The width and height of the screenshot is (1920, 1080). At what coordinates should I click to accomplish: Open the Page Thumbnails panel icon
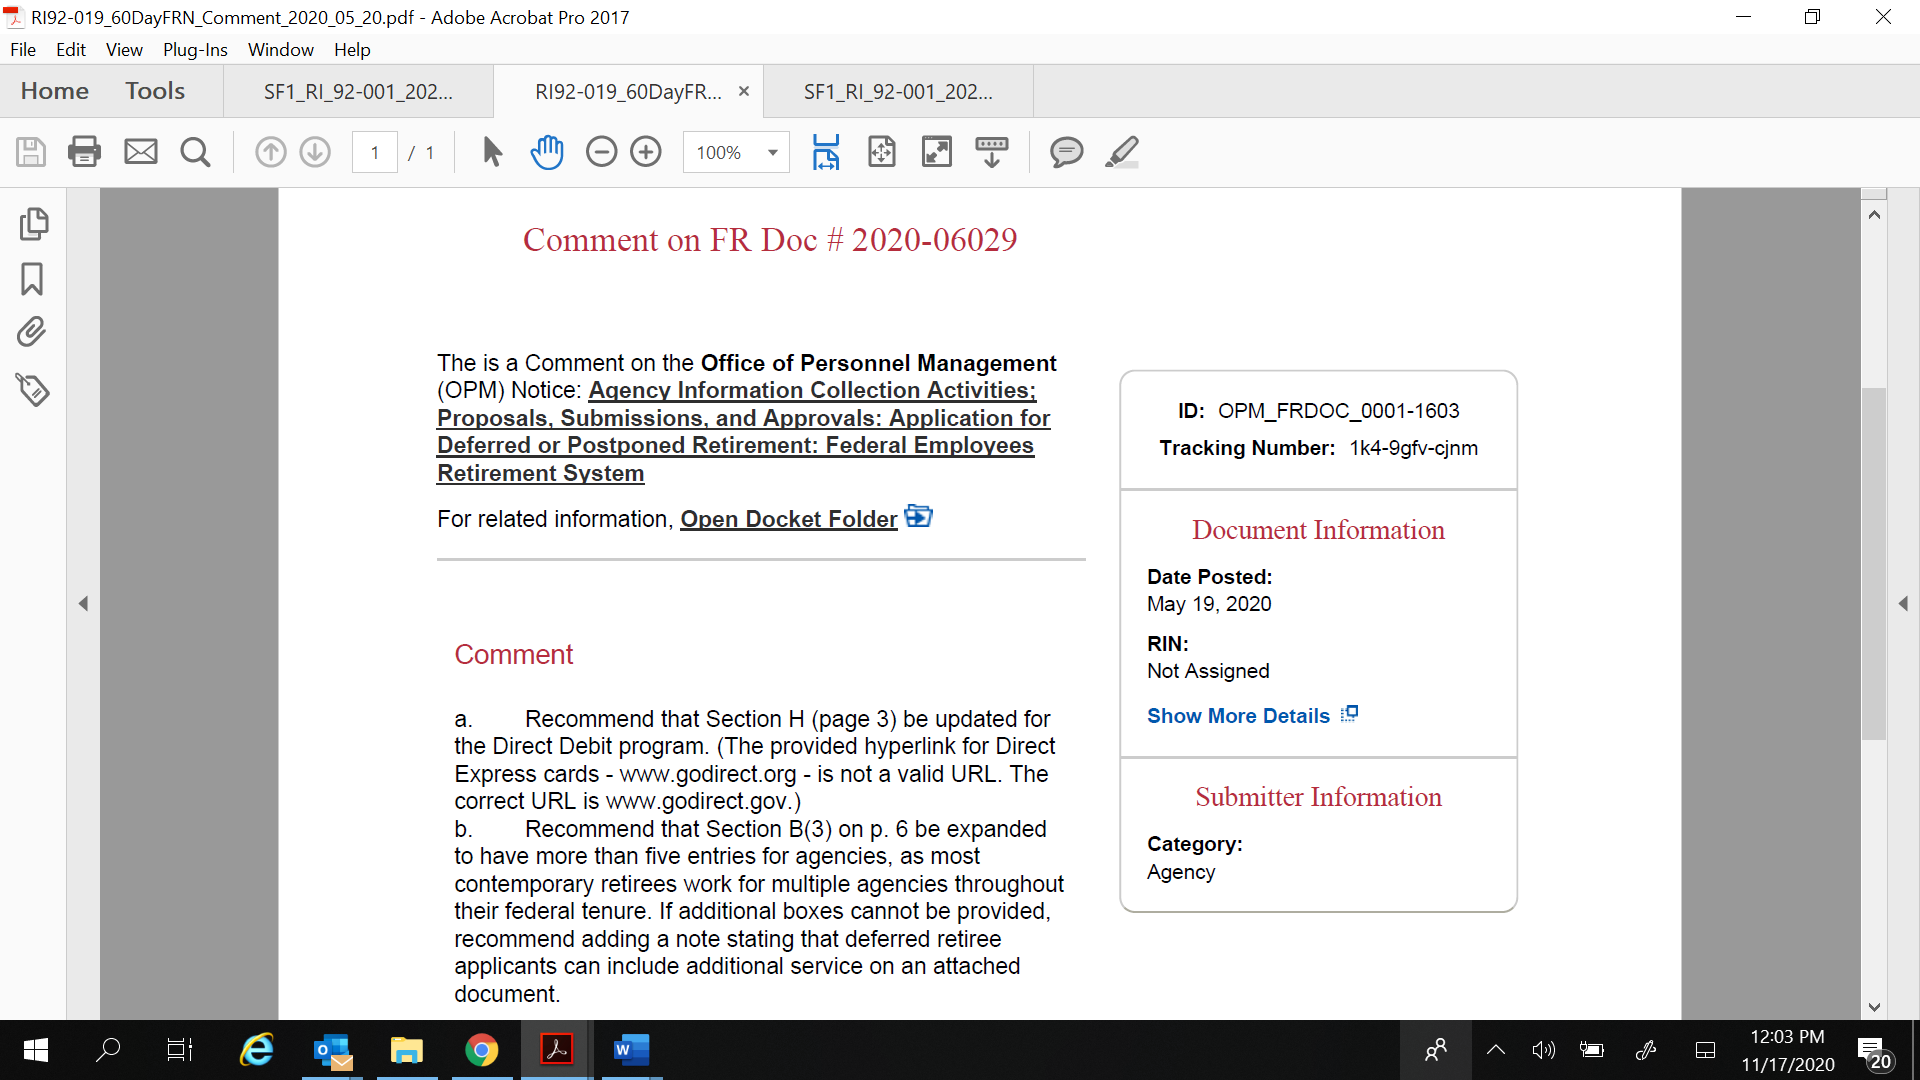pos(33,224)
